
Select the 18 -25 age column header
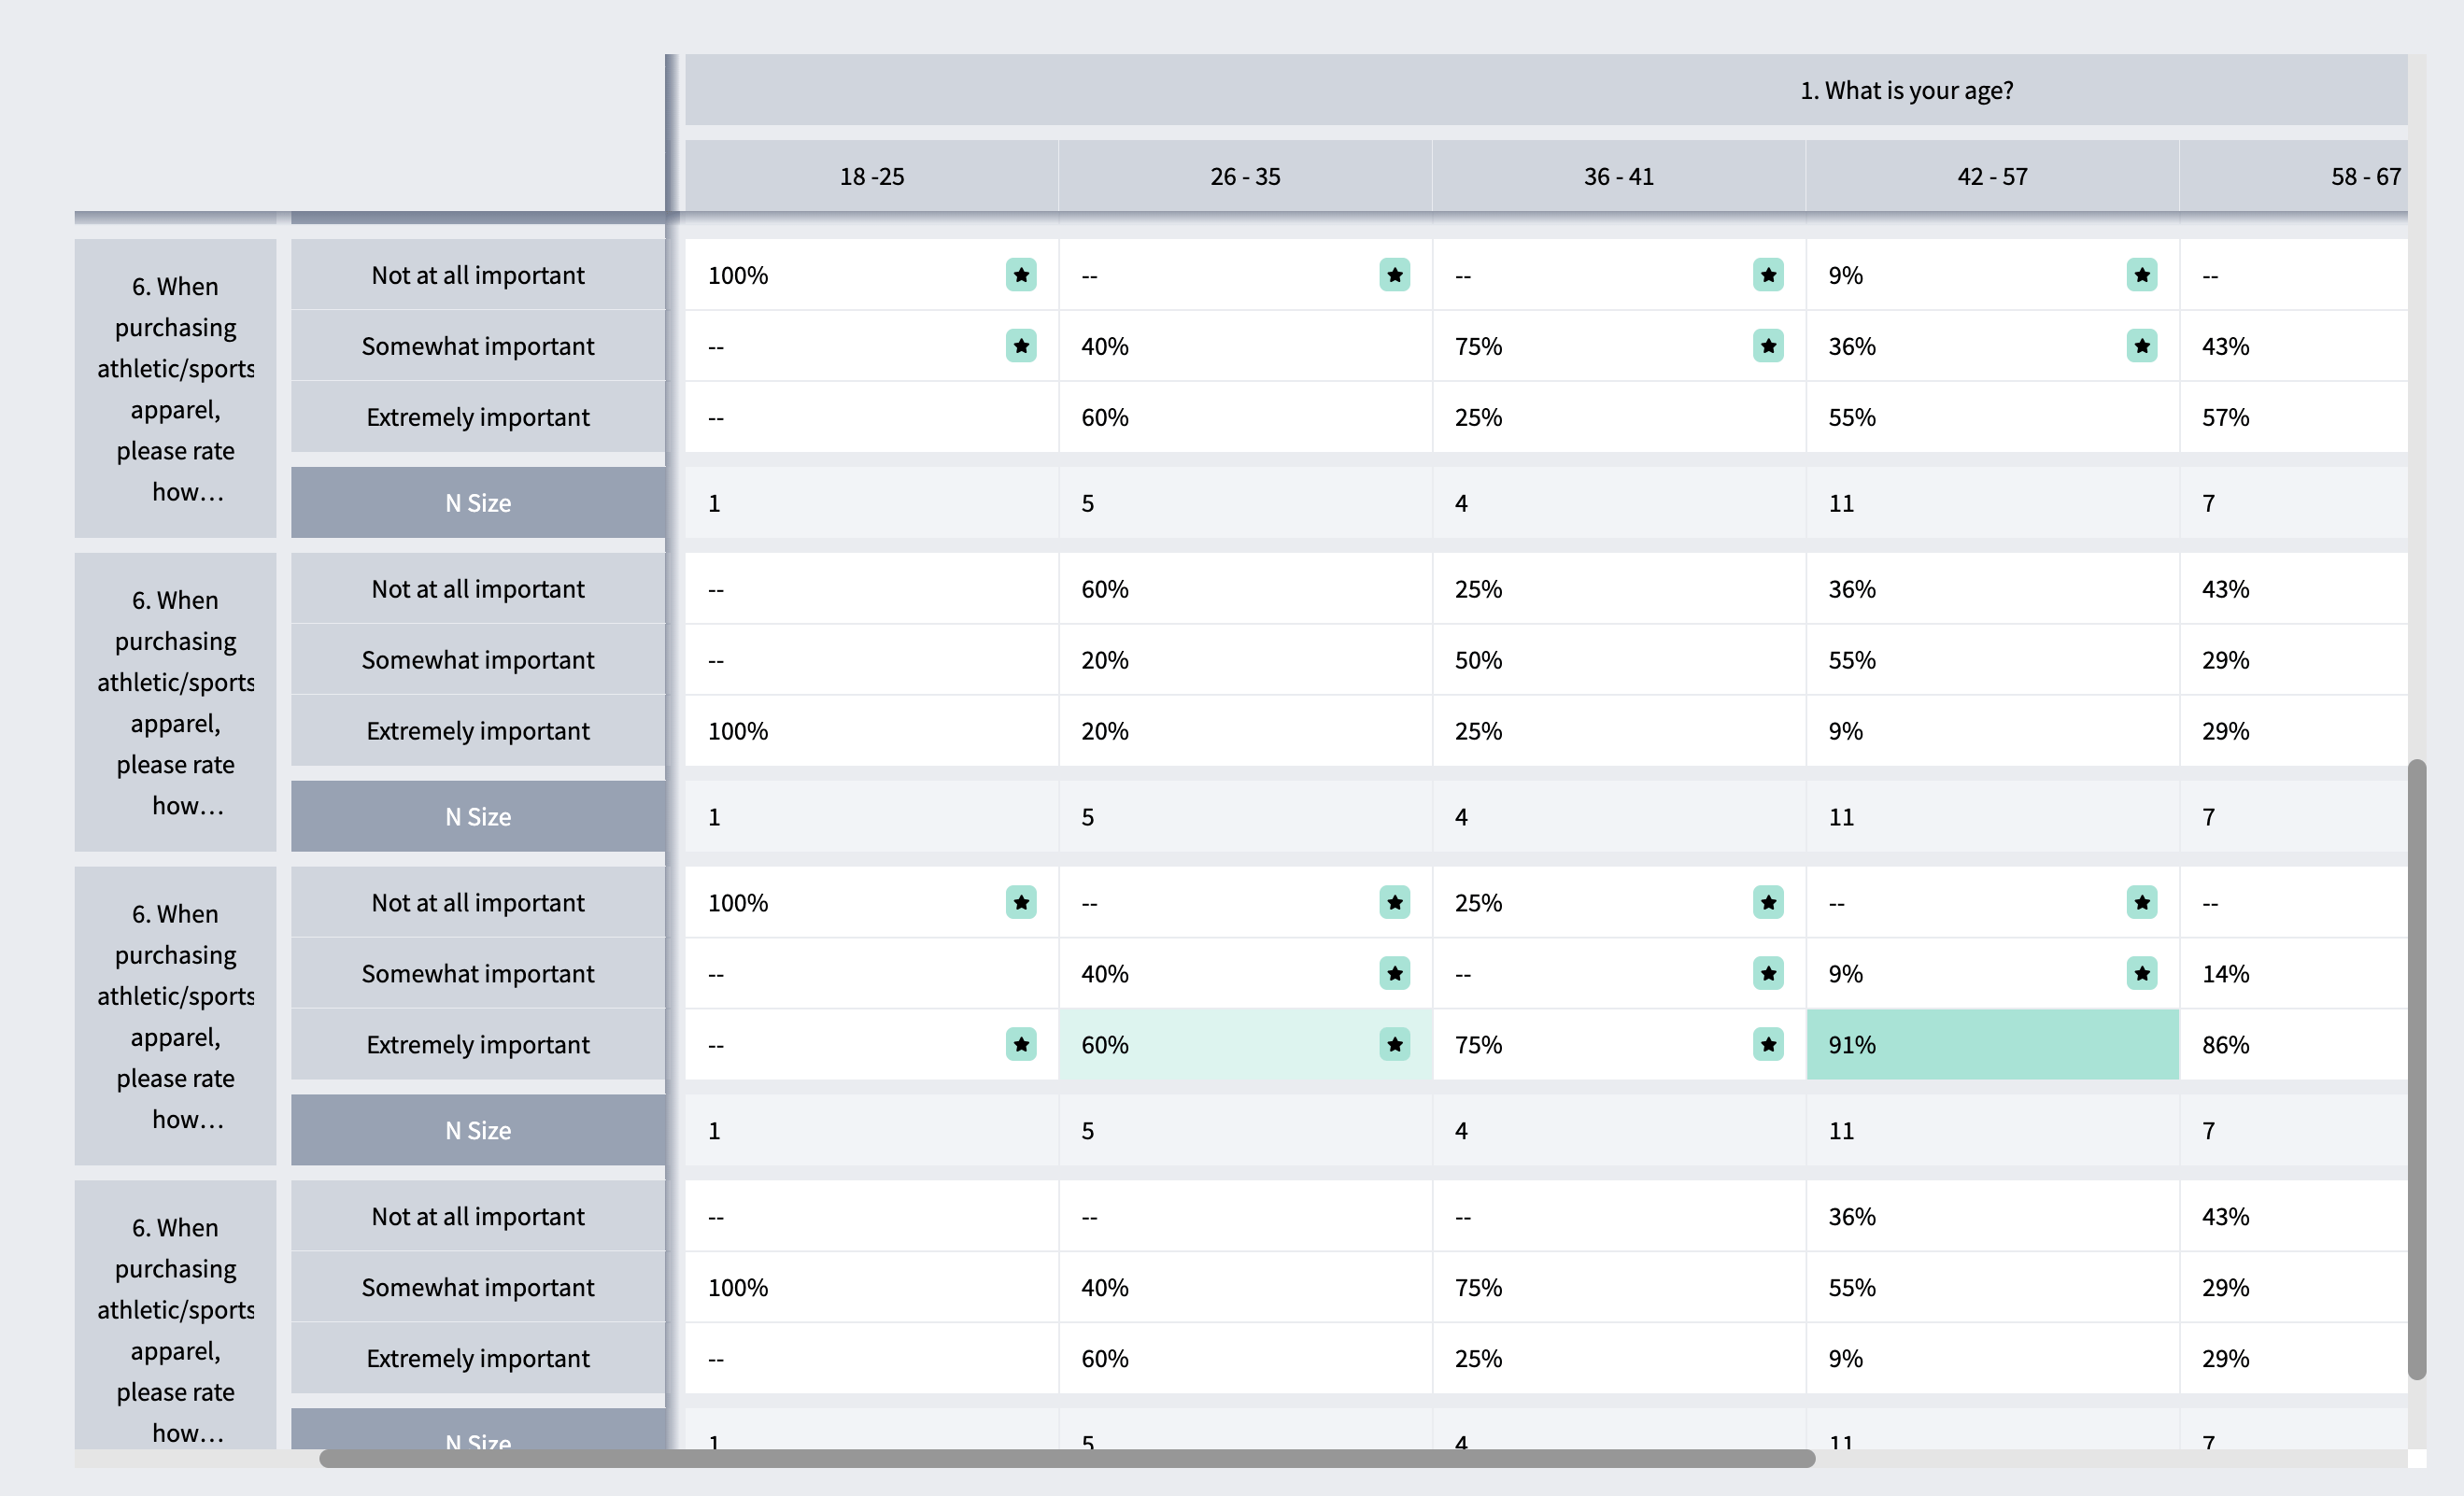click(871, 176)
